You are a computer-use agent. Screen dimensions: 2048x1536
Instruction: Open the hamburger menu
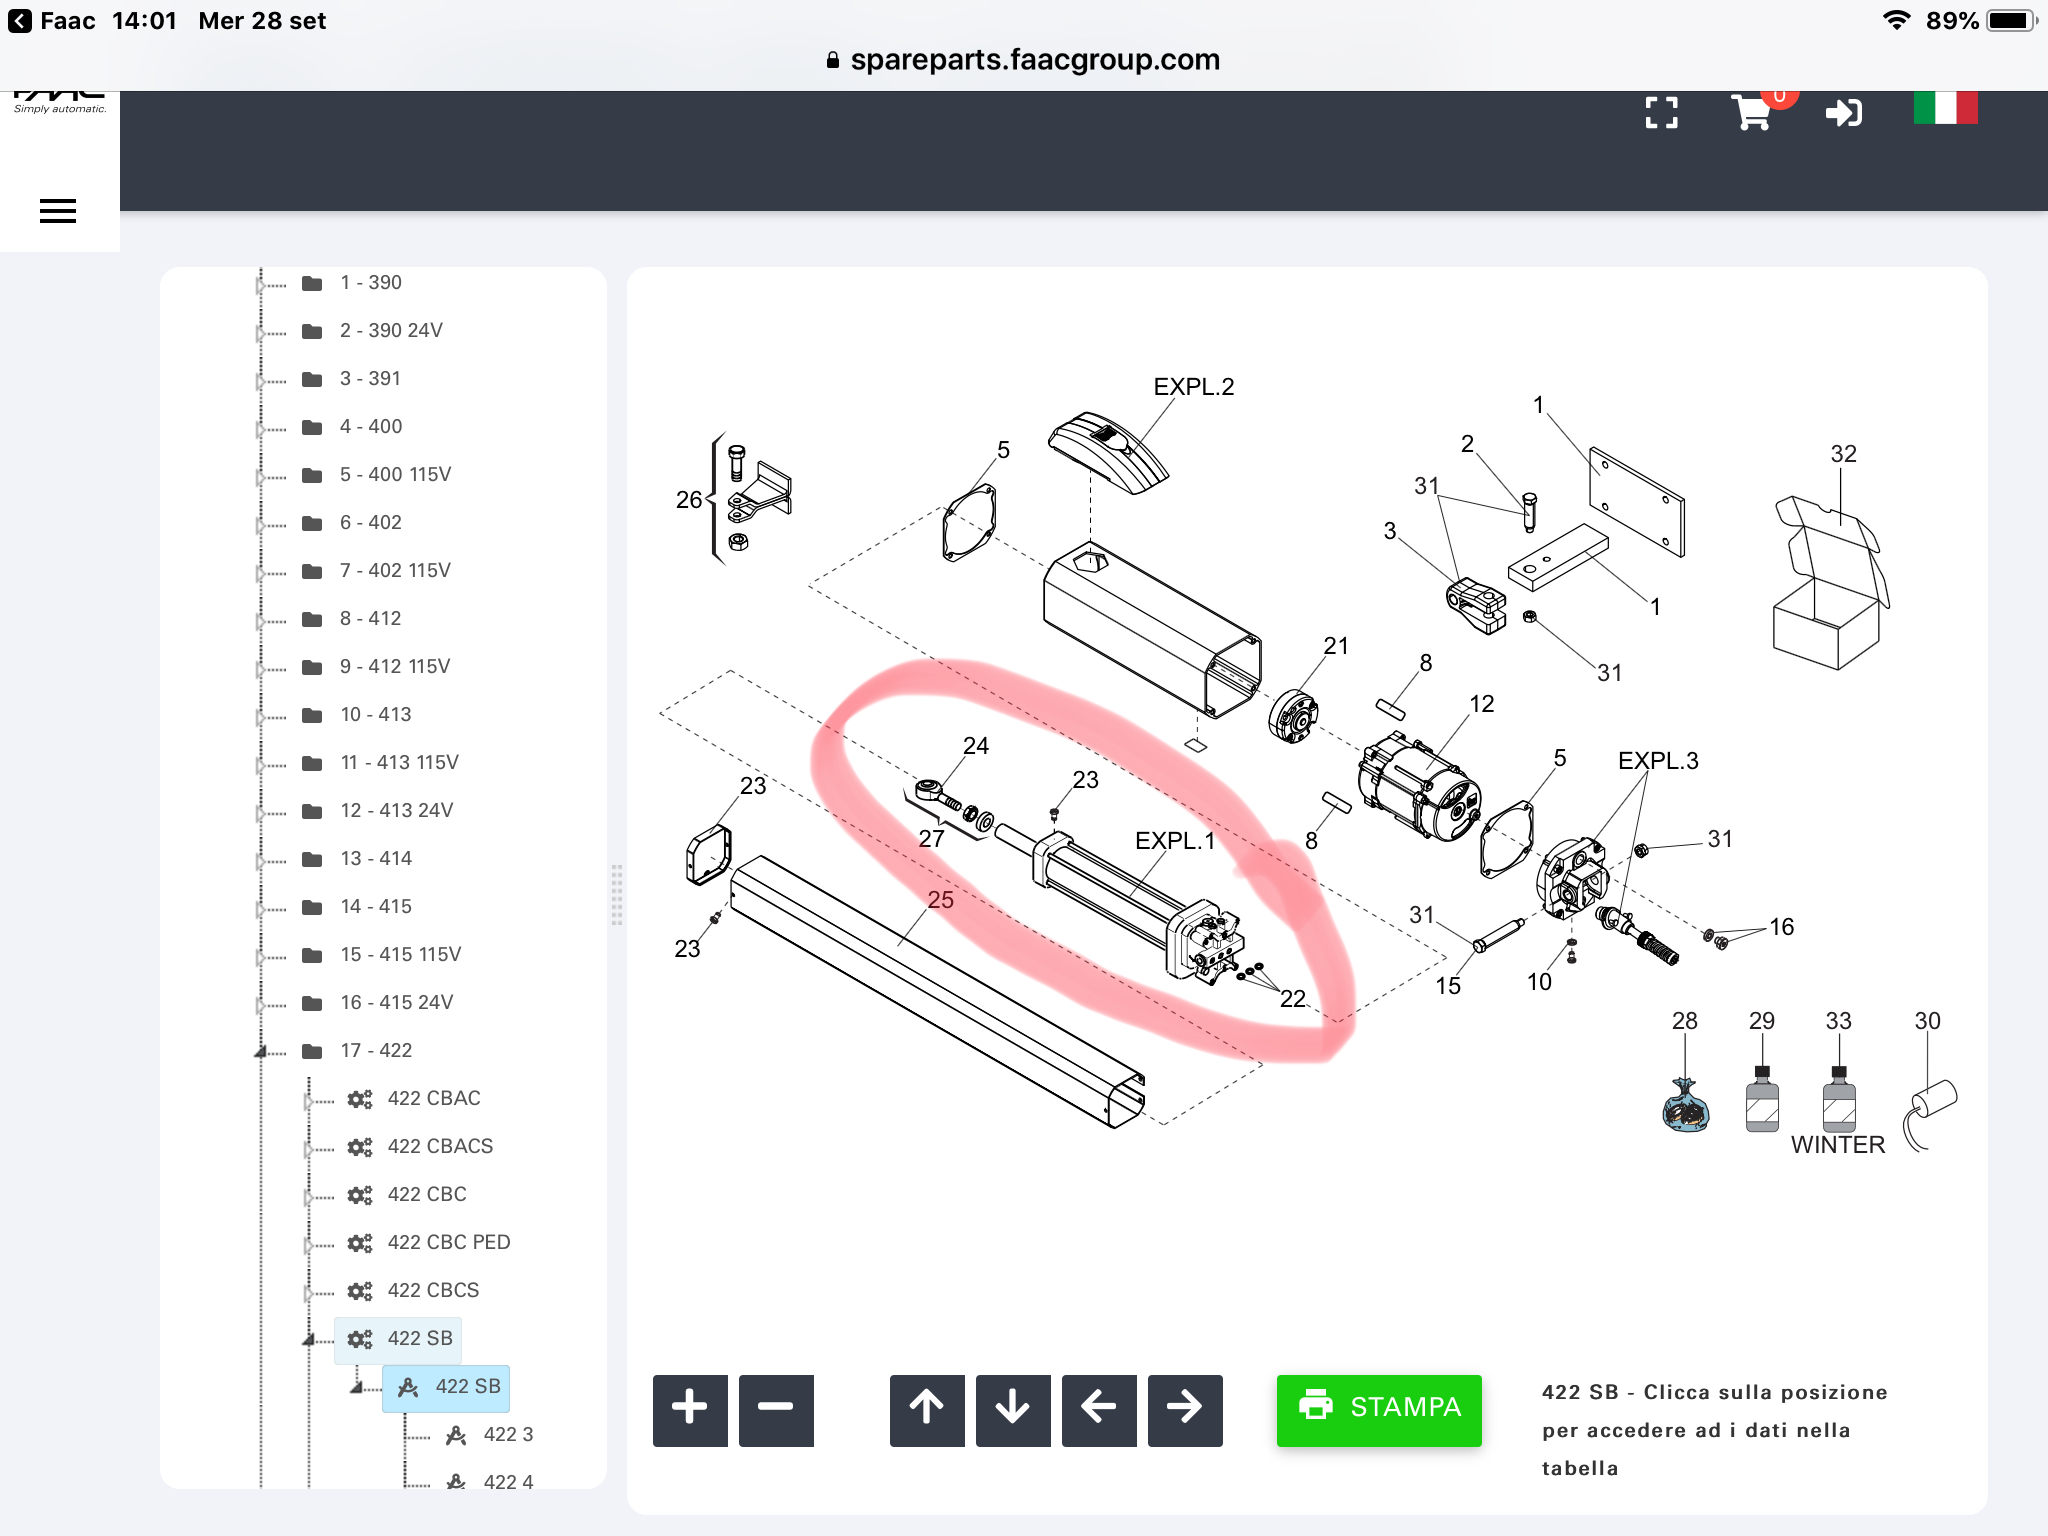pyautogui.click(x=58, y=211)
